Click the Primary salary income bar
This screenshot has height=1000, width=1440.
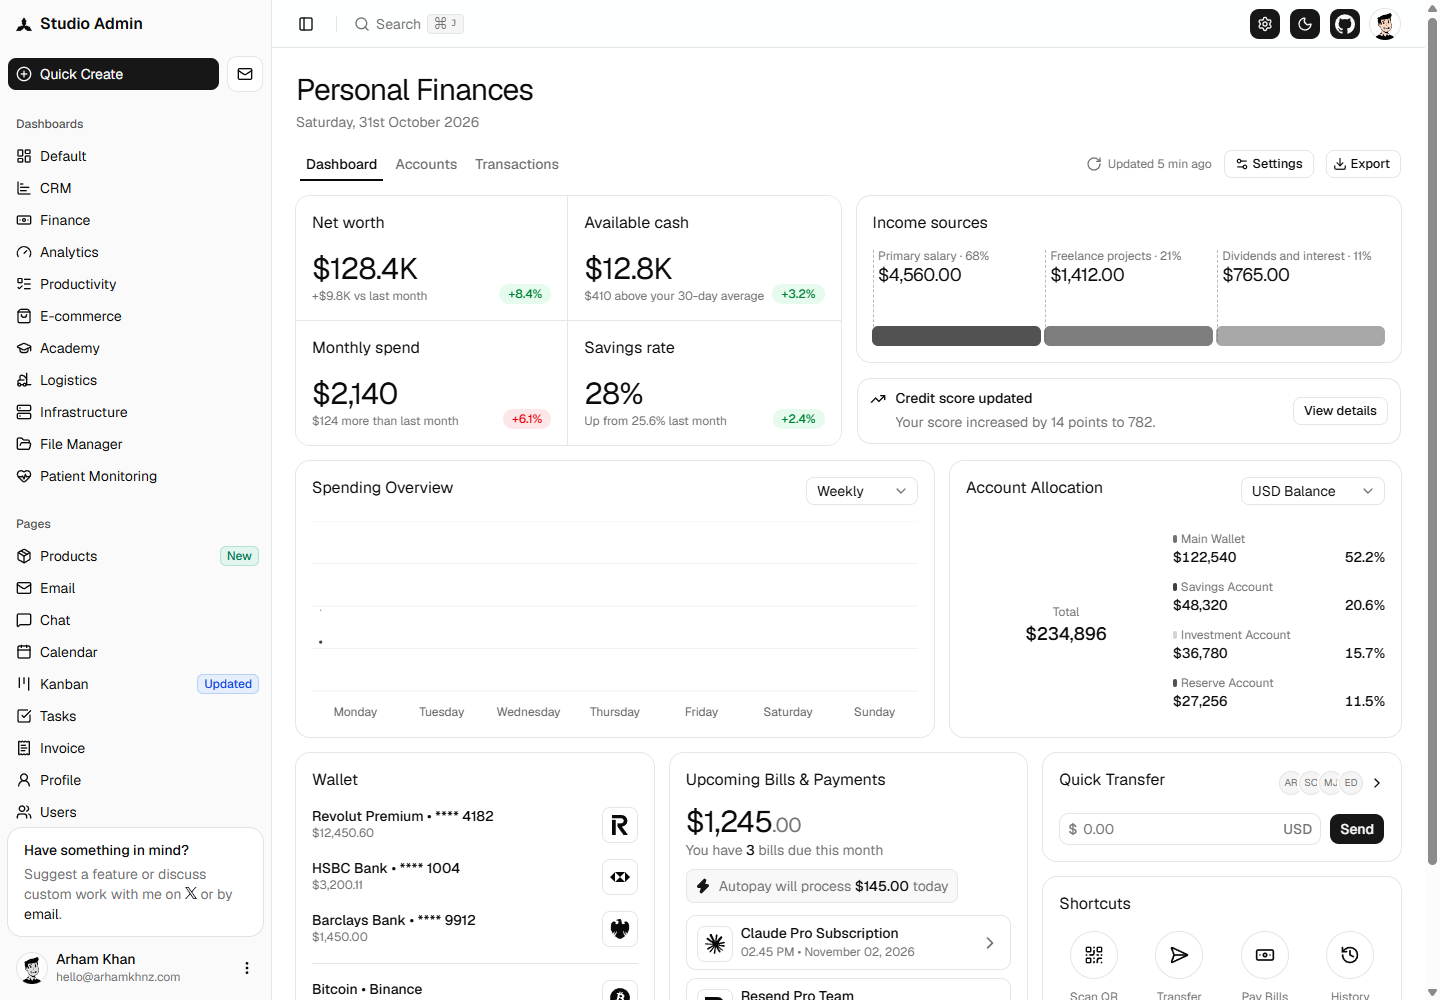[x=956, y=336]
